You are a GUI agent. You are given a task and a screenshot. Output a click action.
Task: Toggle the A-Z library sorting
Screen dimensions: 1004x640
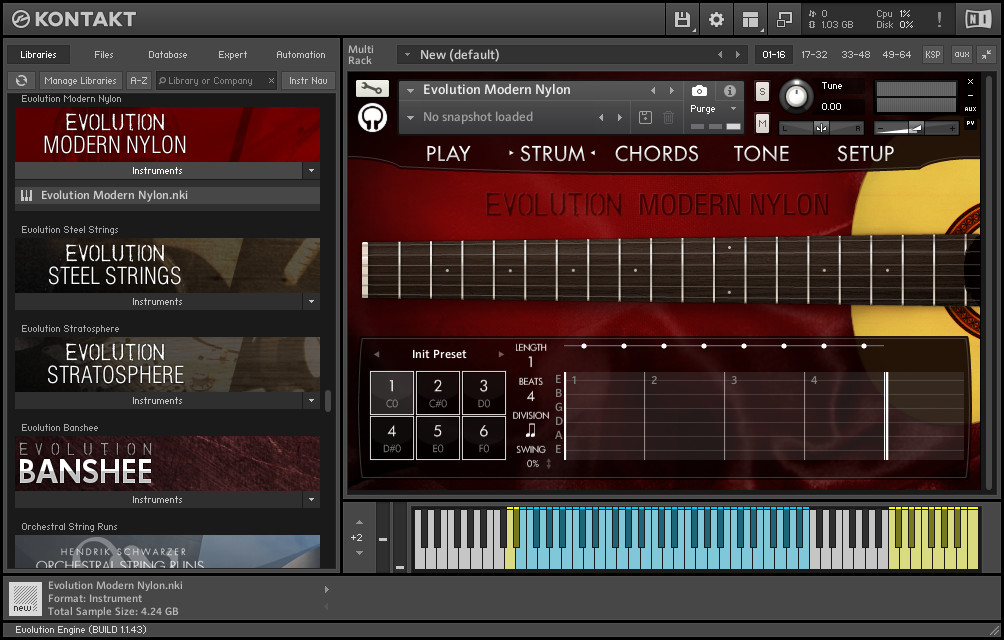(138, 81)
